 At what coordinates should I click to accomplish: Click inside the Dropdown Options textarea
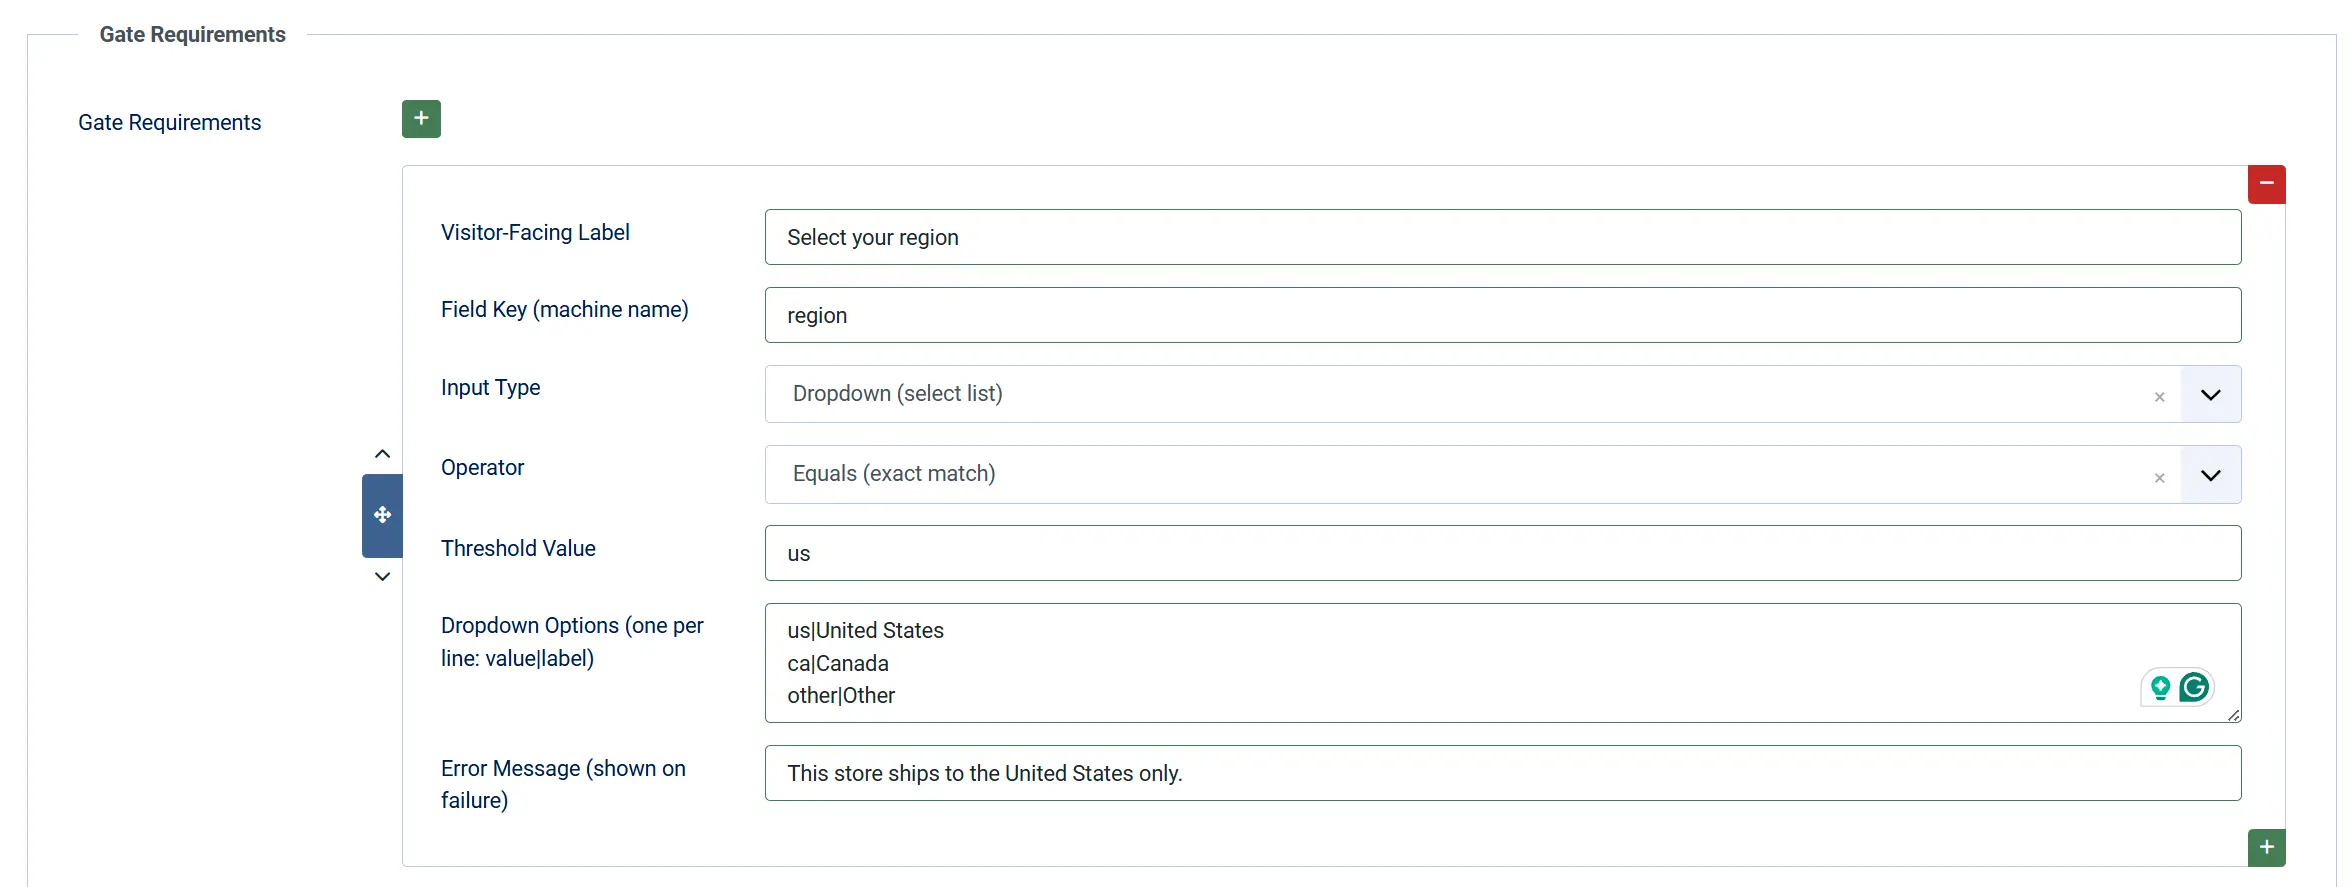point(1503,663)
